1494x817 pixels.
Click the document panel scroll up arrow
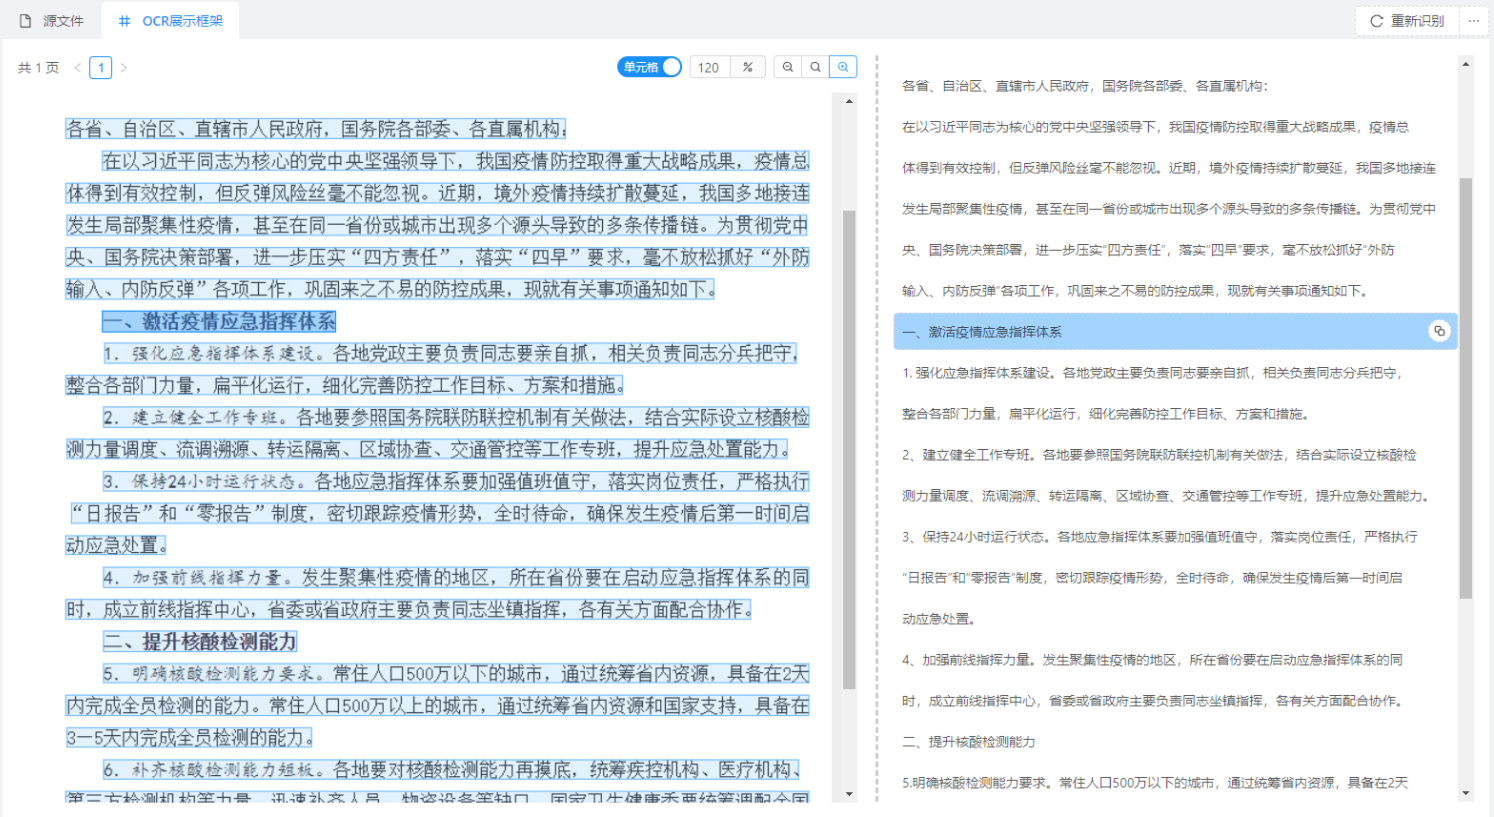(x=849, y=101)
